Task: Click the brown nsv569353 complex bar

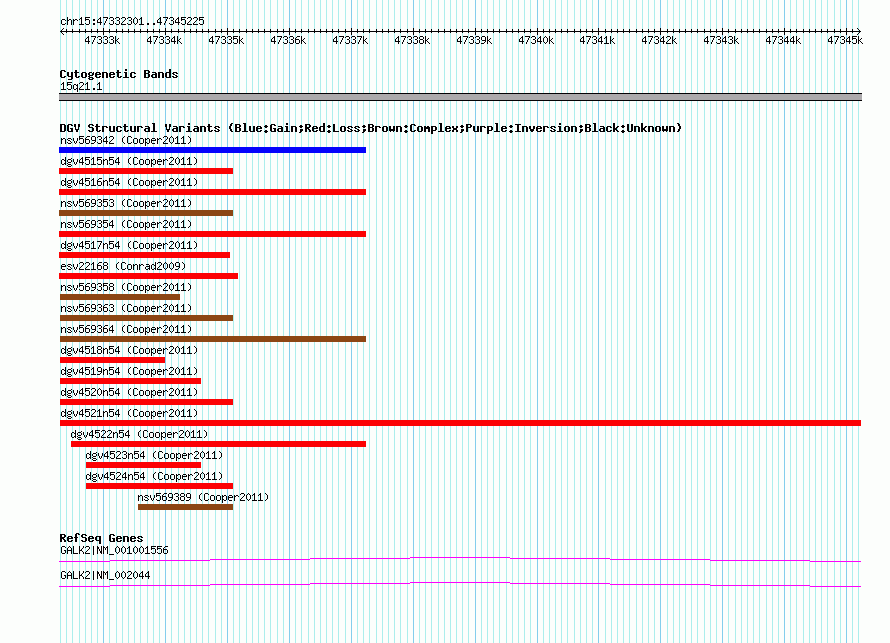Action: pos(146,213)
